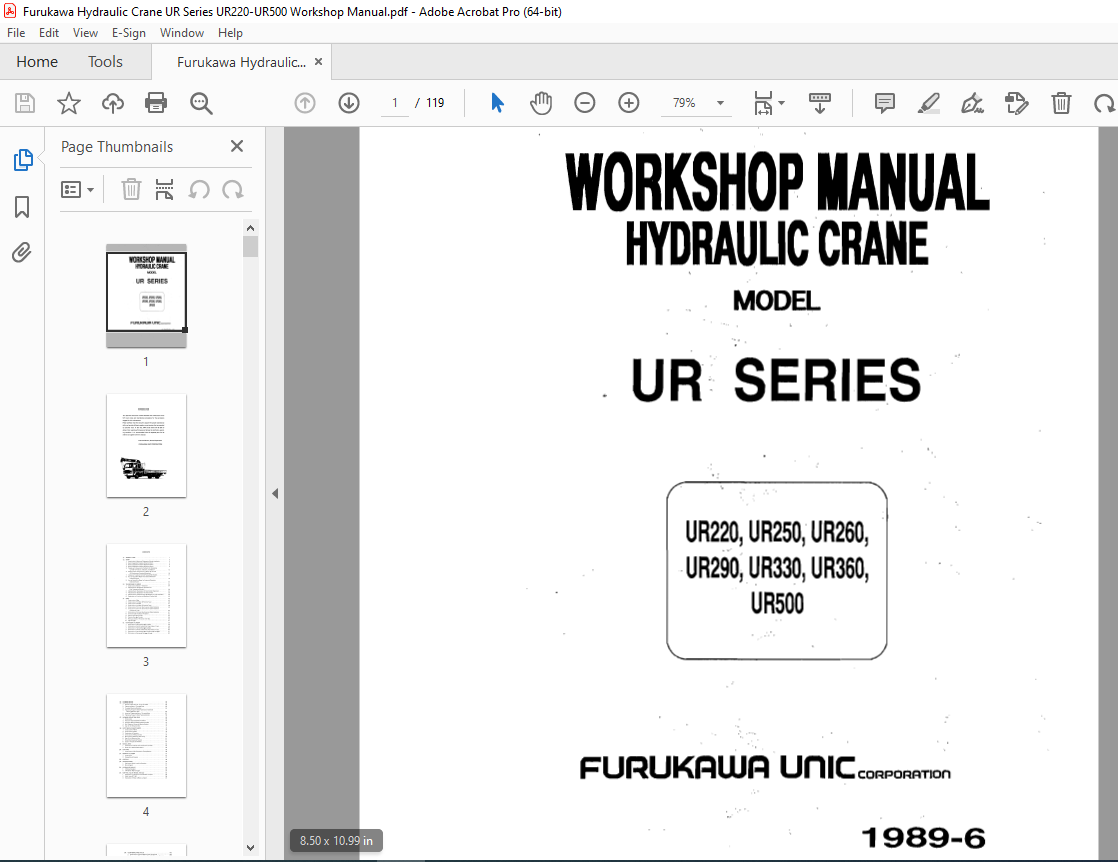Open the Window menu

click(x=181, y=33)
